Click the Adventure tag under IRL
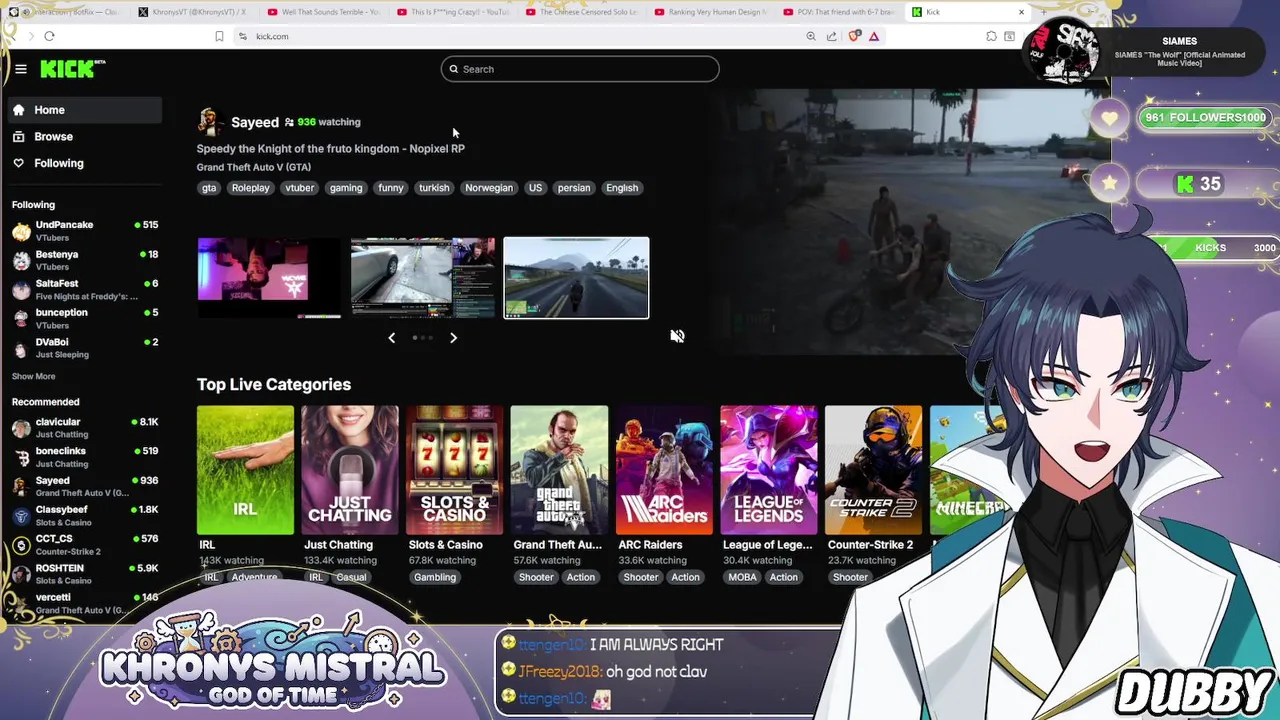The height and width of the screenshot is (720, 1280). pyautogui.click(x=254, y=577)
